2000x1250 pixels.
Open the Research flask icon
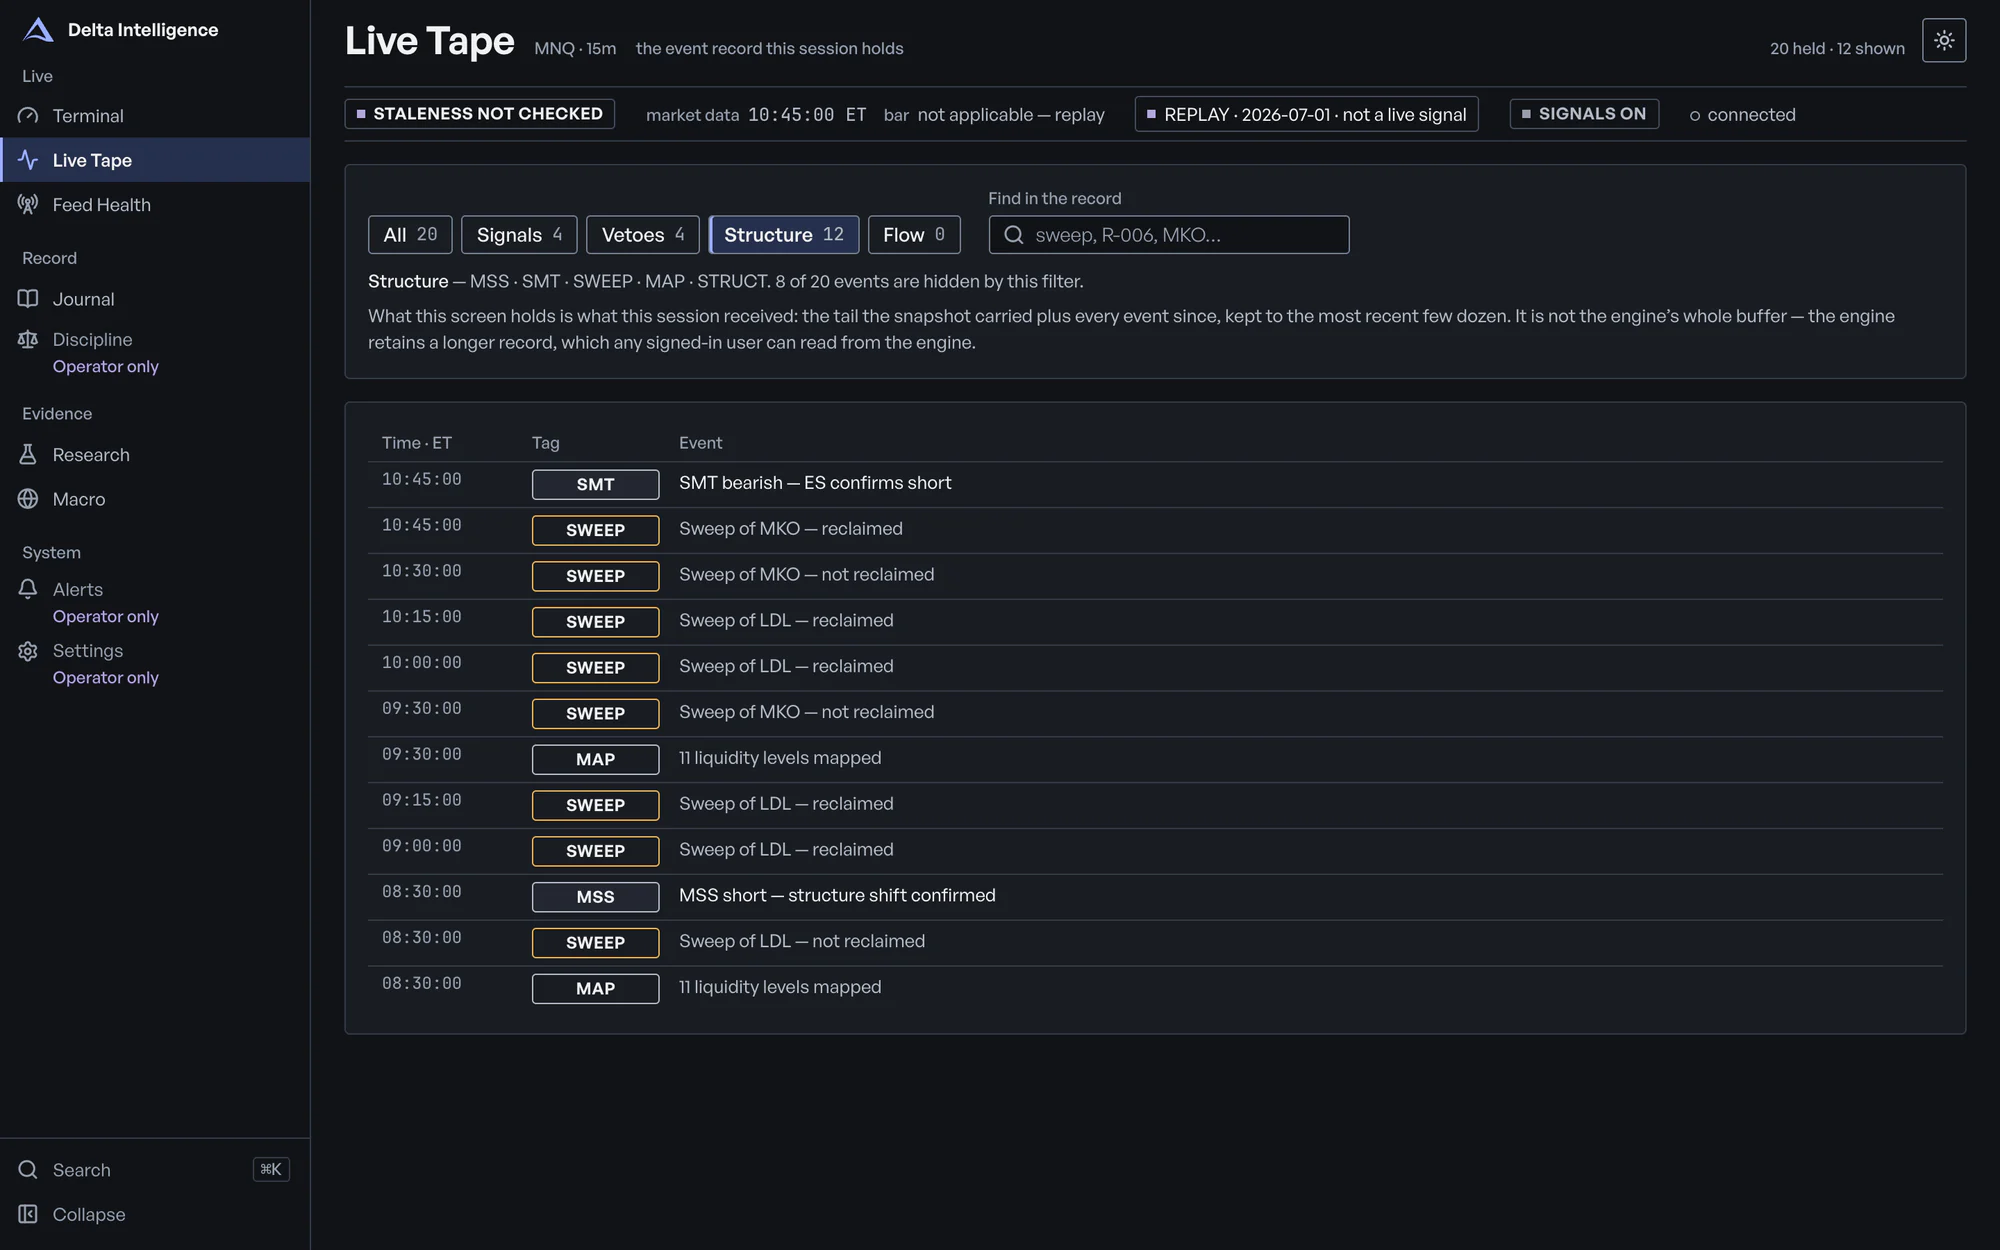28,455
